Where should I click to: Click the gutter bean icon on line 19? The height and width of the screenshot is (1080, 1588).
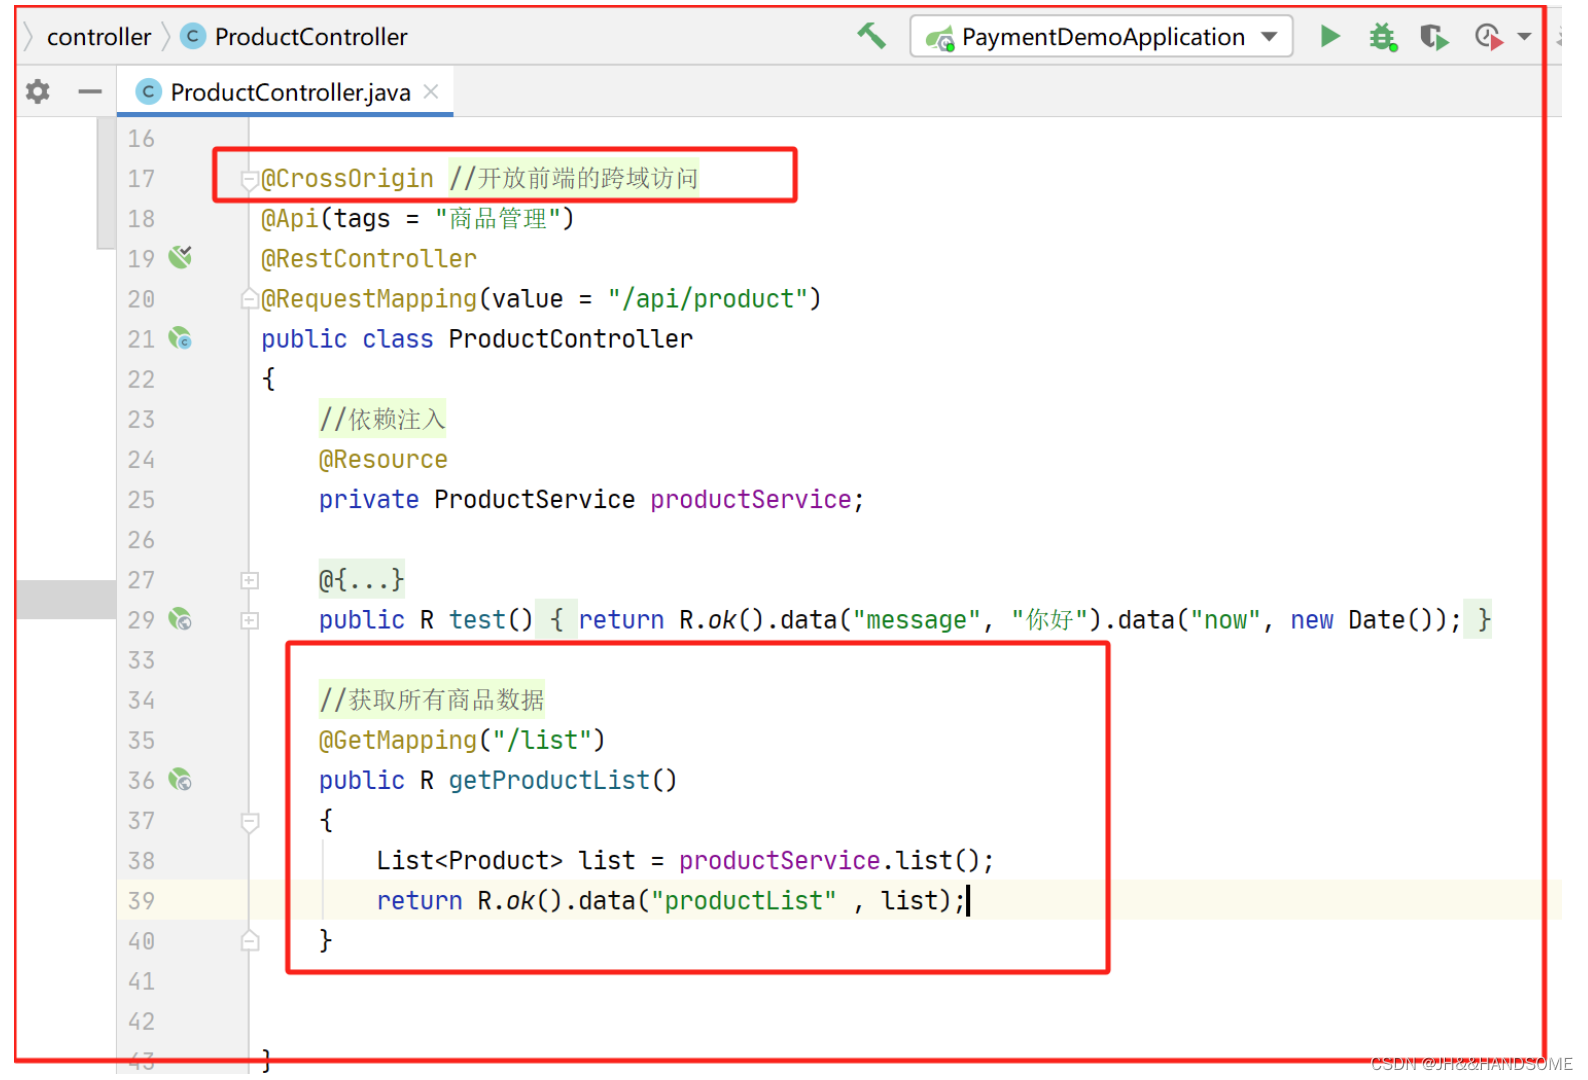(x=180, y=258)
